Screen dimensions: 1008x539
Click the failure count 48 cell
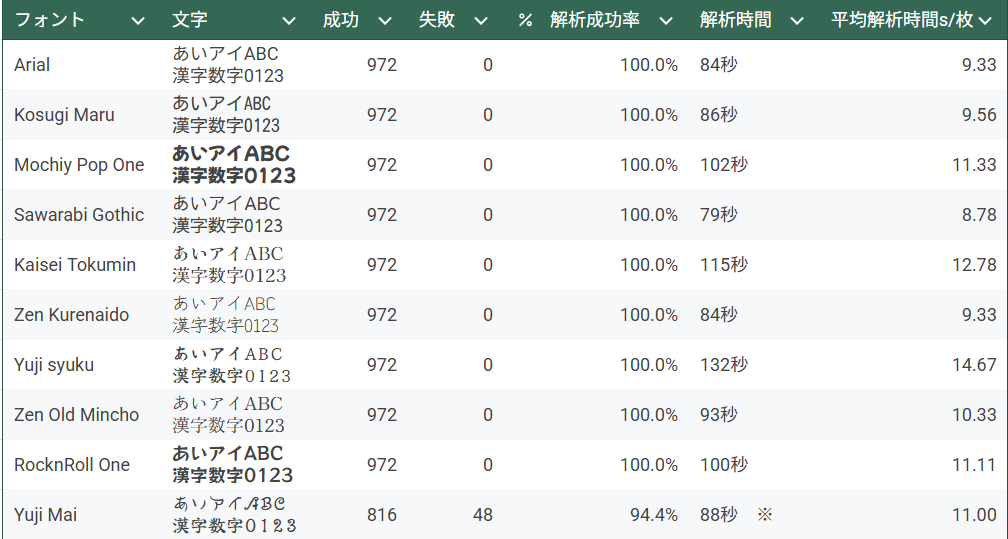(x=483, y=515)
